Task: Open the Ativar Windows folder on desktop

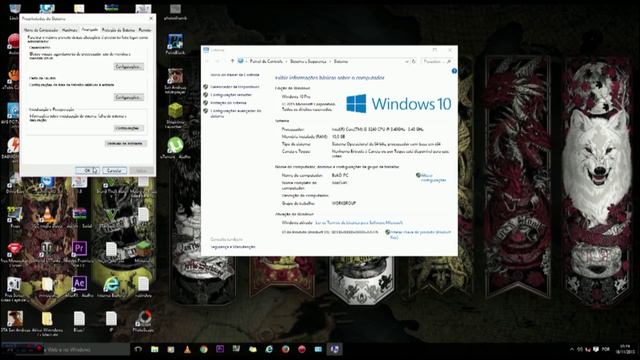Action: 47,323
